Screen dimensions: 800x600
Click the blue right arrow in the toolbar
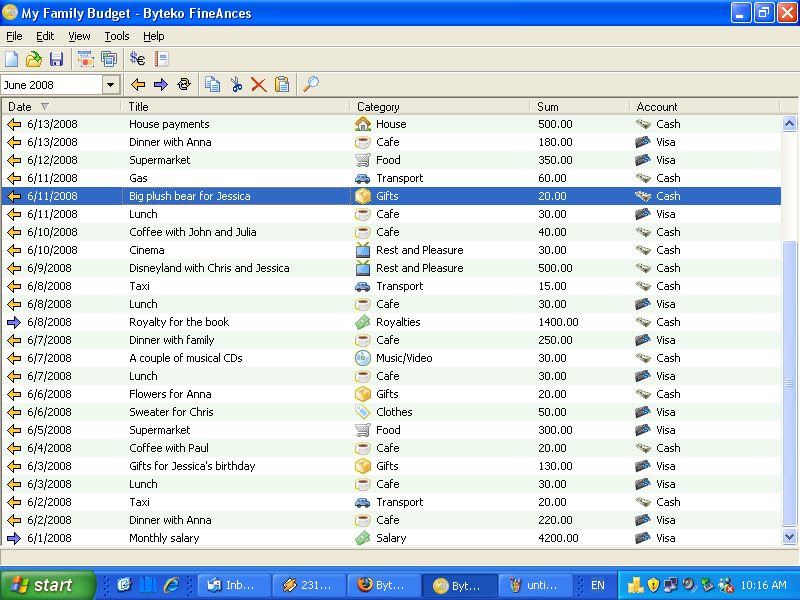[x=160, y=85]
